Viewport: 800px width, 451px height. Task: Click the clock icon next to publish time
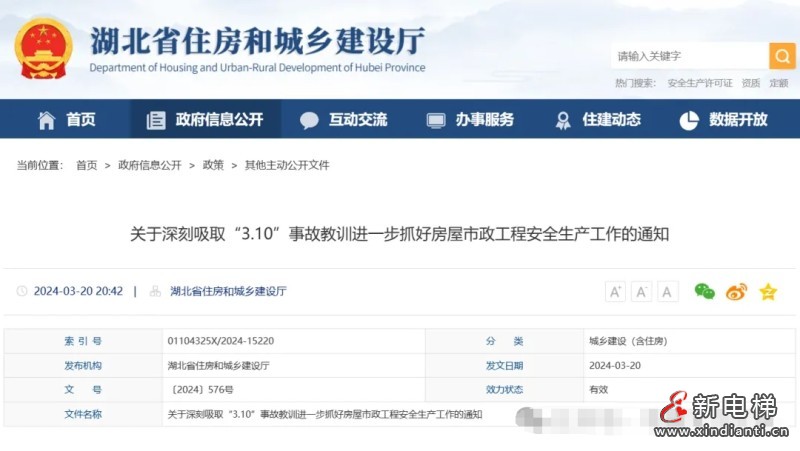[x=22, y=291]
